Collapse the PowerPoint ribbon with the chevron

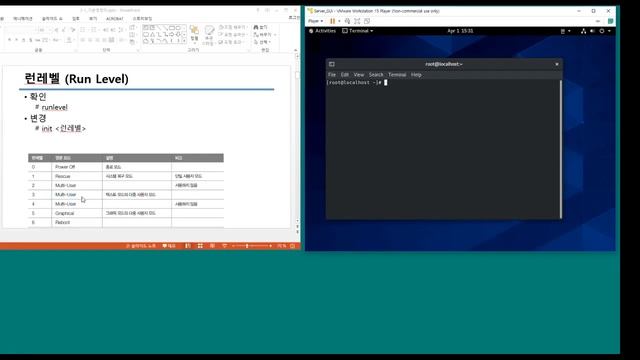296,50
